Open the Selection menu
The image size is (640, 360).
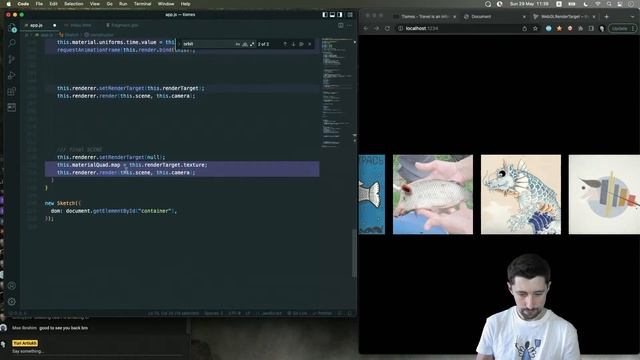(73, 4)
